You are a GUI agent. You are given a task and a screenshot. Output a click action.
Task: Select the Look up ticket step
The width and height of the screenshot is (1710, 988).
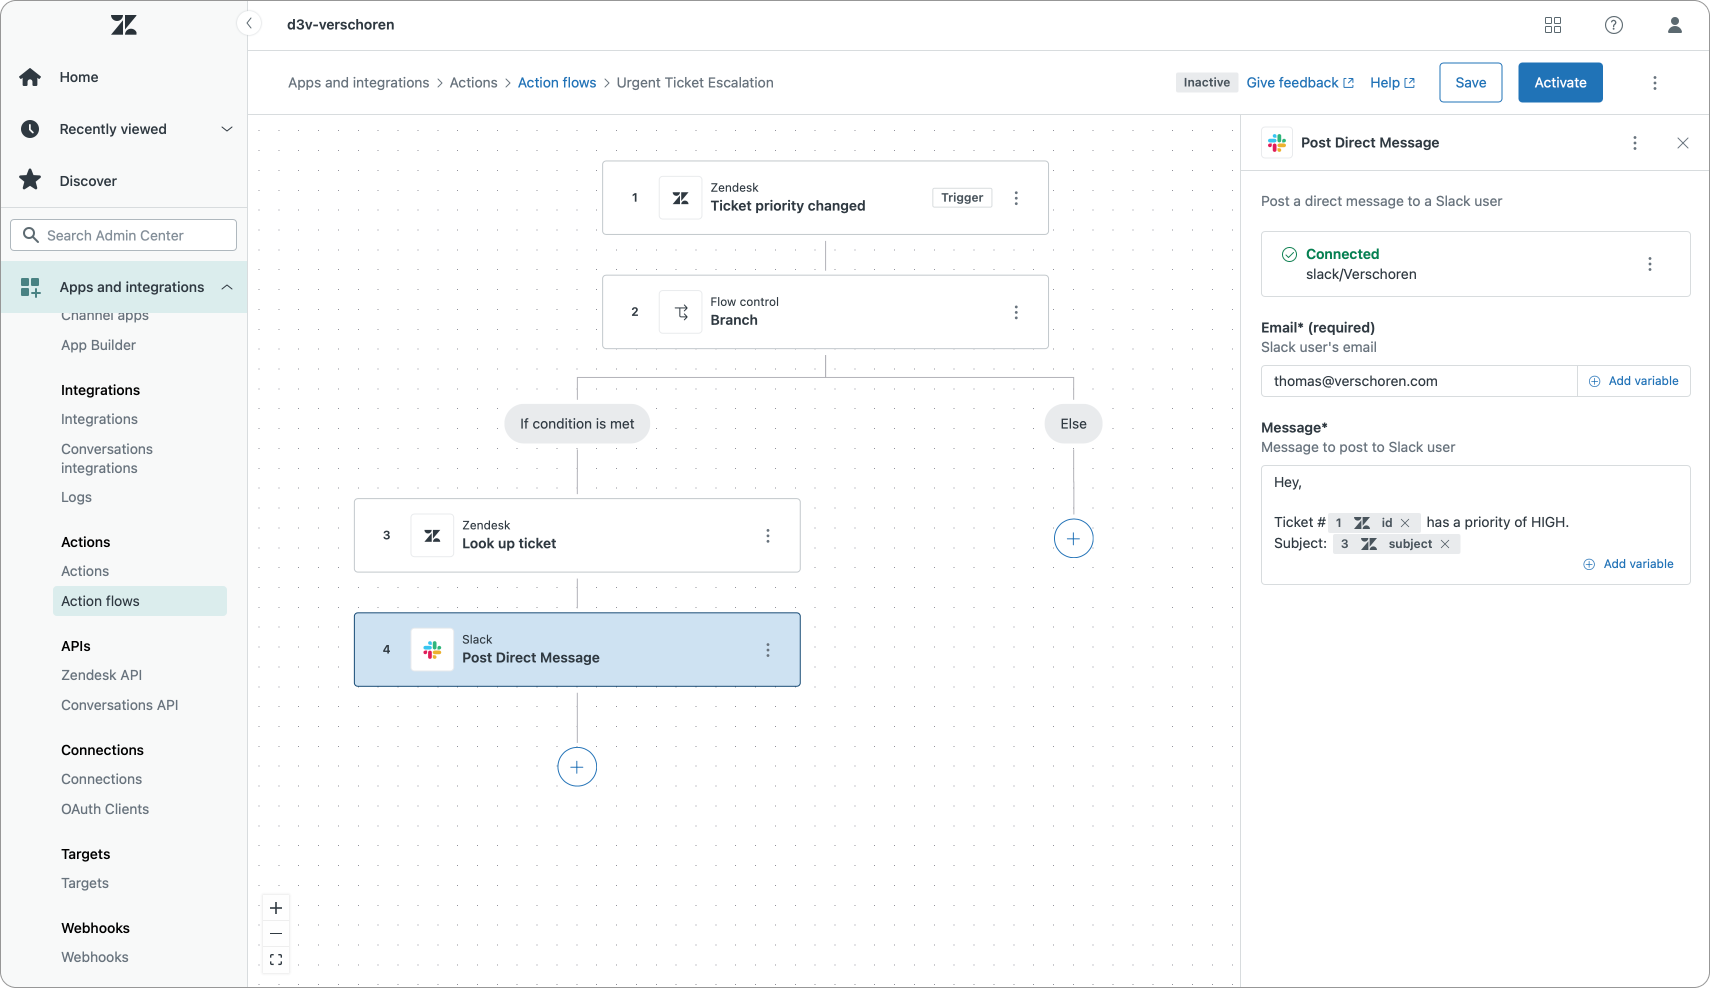[x=577, y=536]
